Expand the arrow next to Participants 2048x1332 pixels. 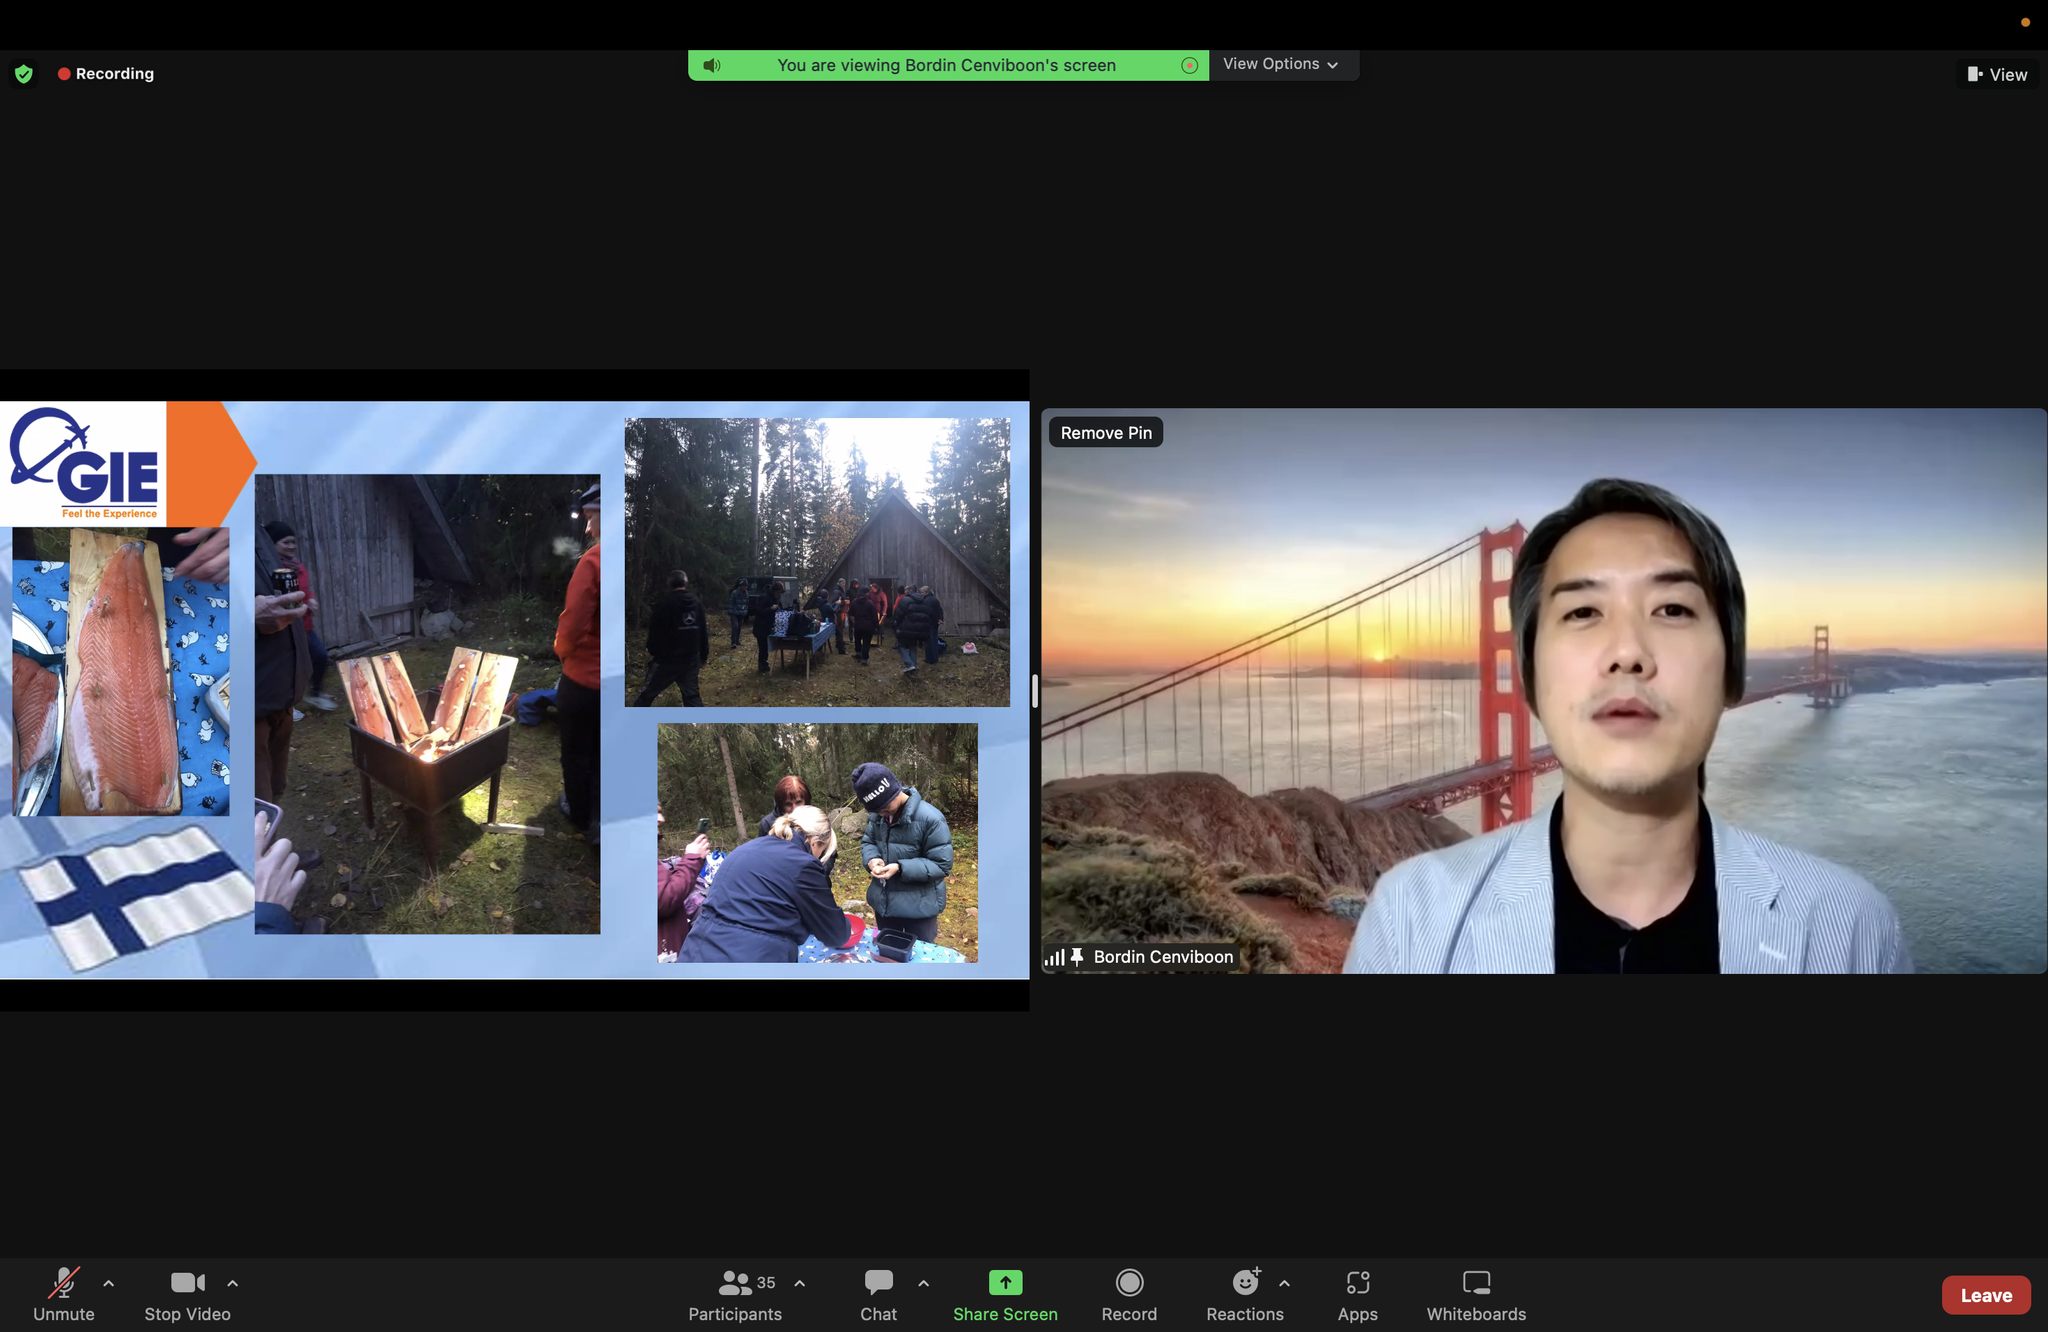(x=799, y=1283)
